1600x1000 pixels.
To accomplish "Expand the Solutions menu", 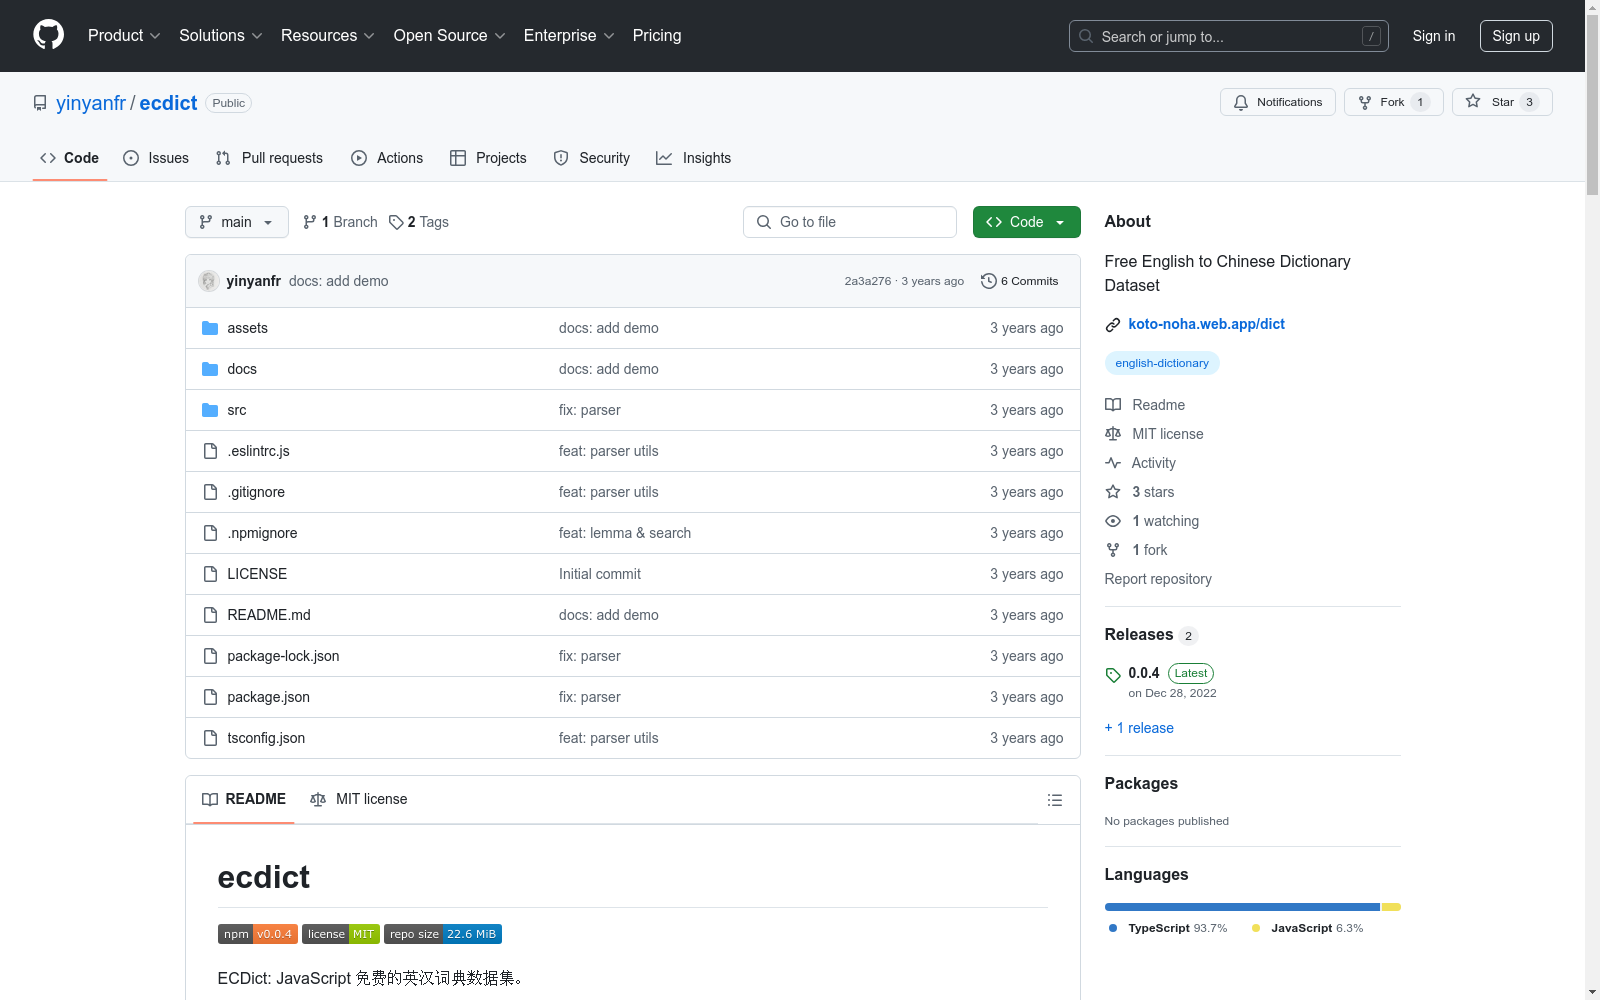I will coord(221,36).
